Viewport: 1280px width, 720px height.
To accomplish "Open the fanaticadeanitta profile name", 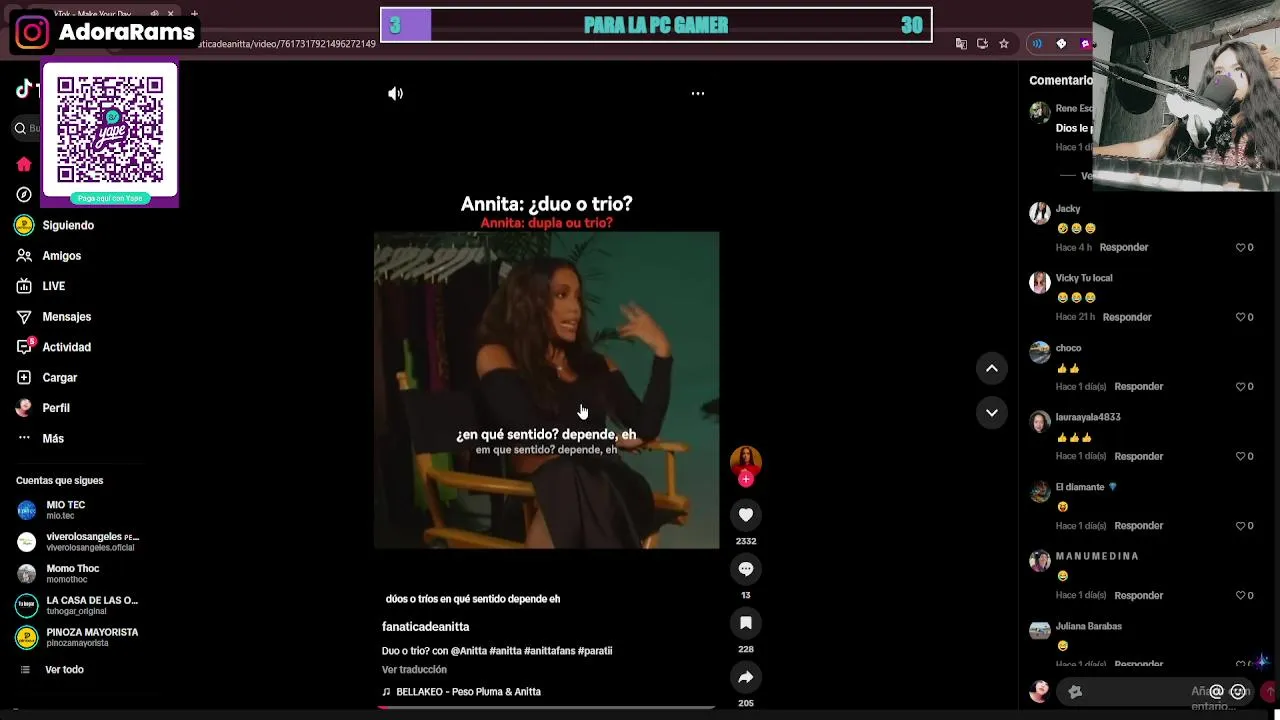I will [x=425, y=627].
